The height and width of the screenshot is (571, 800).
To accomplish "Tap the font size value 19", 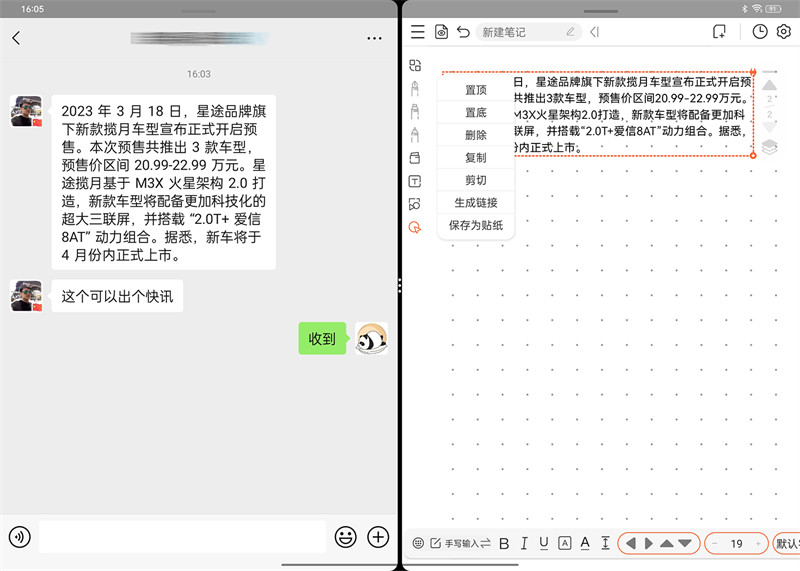I will [x=736, y=543].
